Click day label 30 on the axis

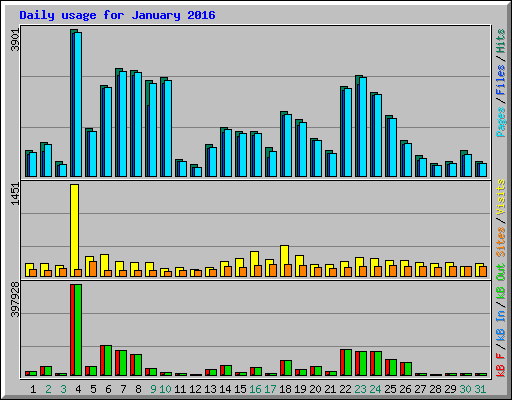click(x=465, y=389)
